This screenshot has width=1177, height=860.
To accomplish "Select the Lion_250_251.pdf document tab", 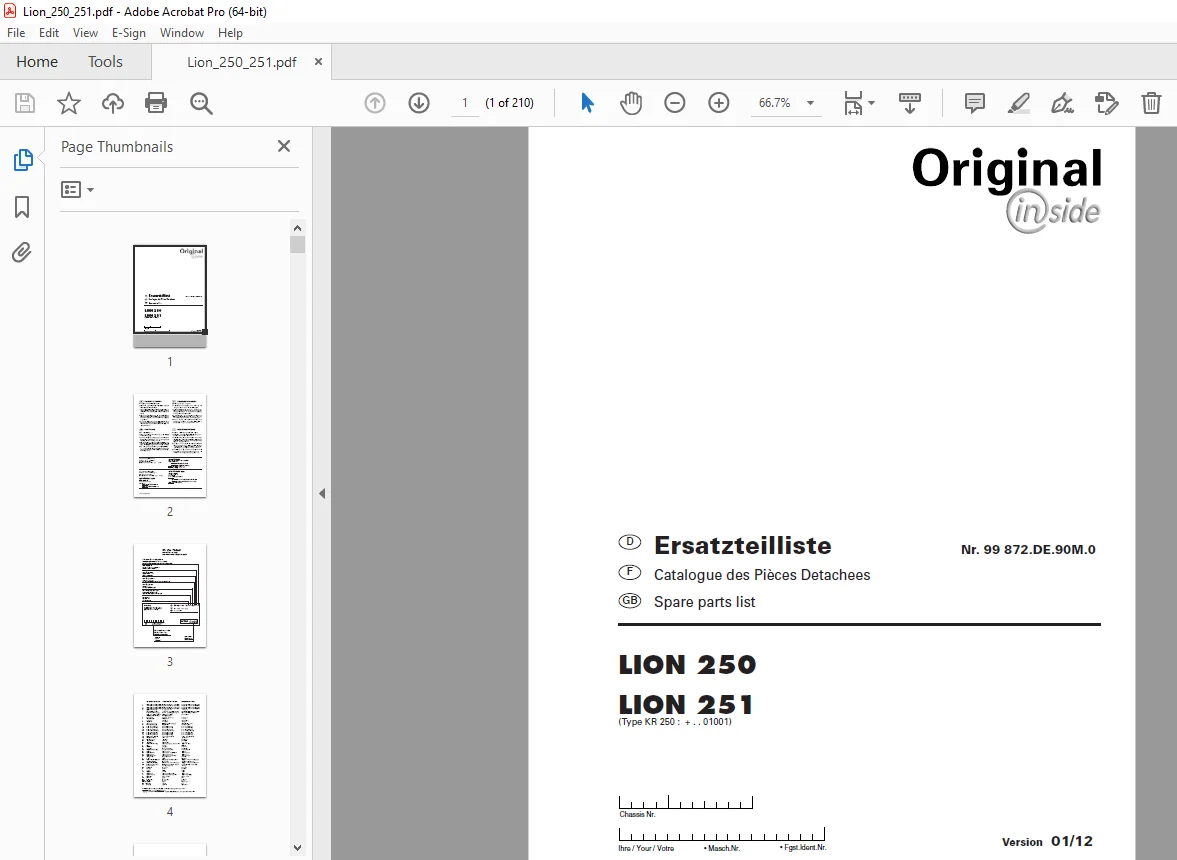I will point(242,62).
